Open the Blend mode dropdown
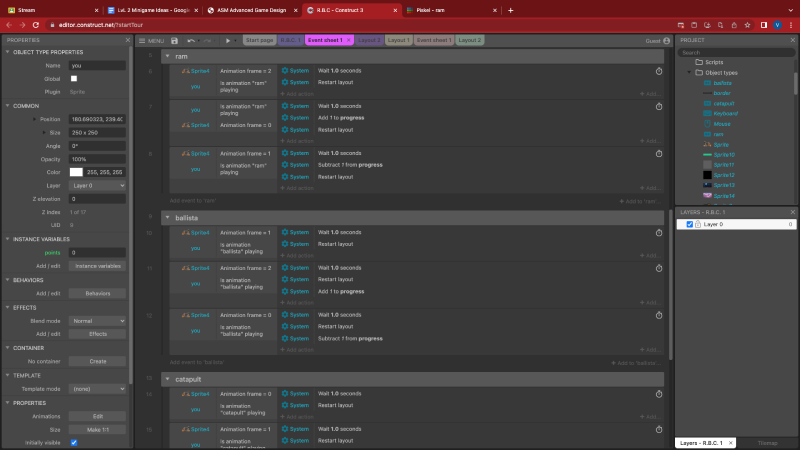Image resolution: width=800 pixels, height=450 pixels. 97,321
